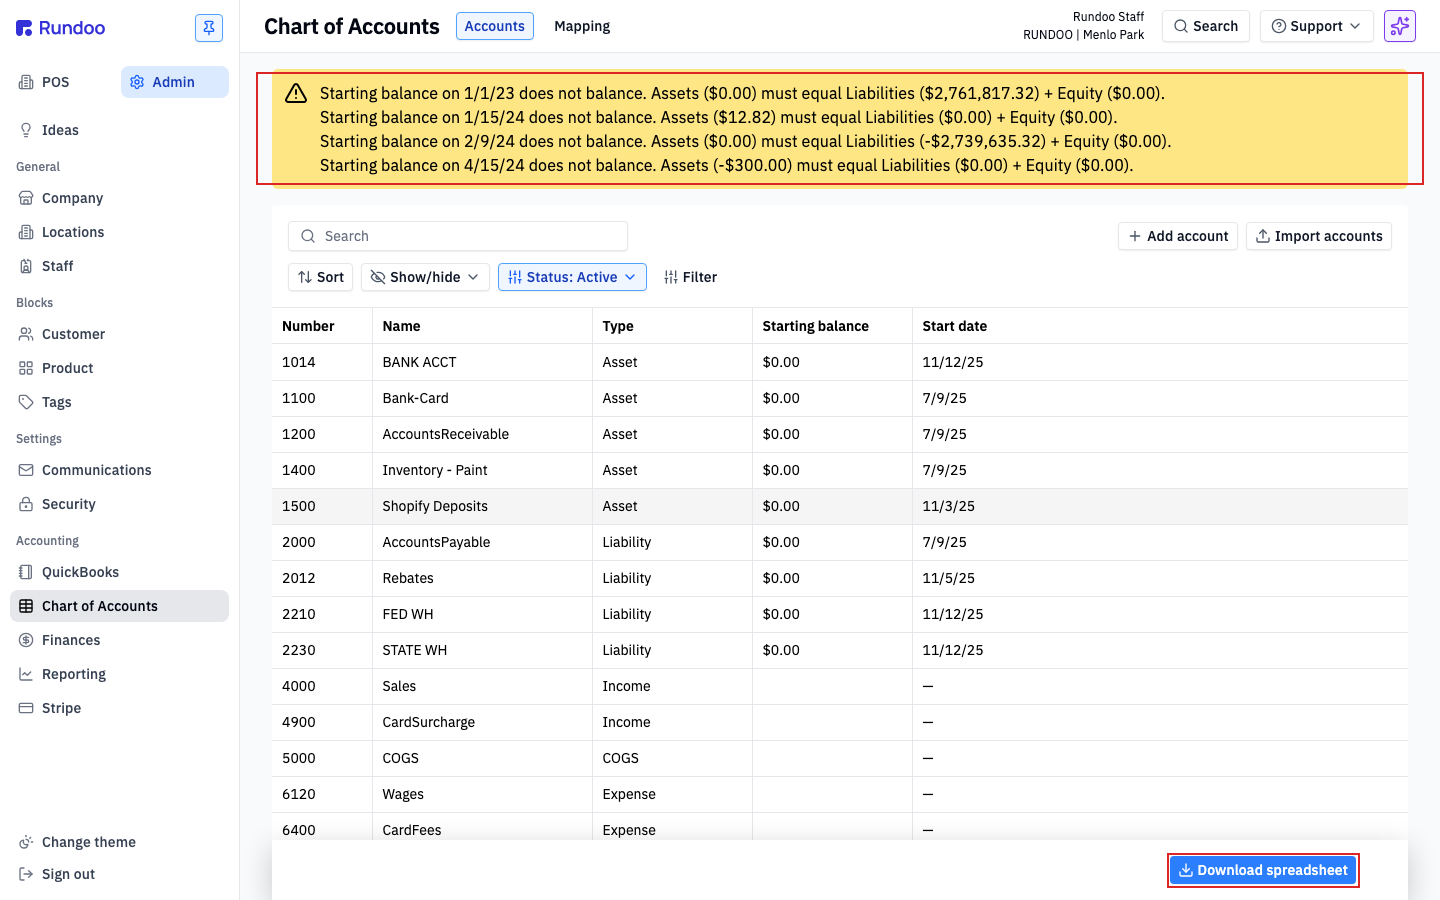The width and height of the screenshot is (1440, 900).
Task: Click the top Search button
Action: tap(1205, 26)
